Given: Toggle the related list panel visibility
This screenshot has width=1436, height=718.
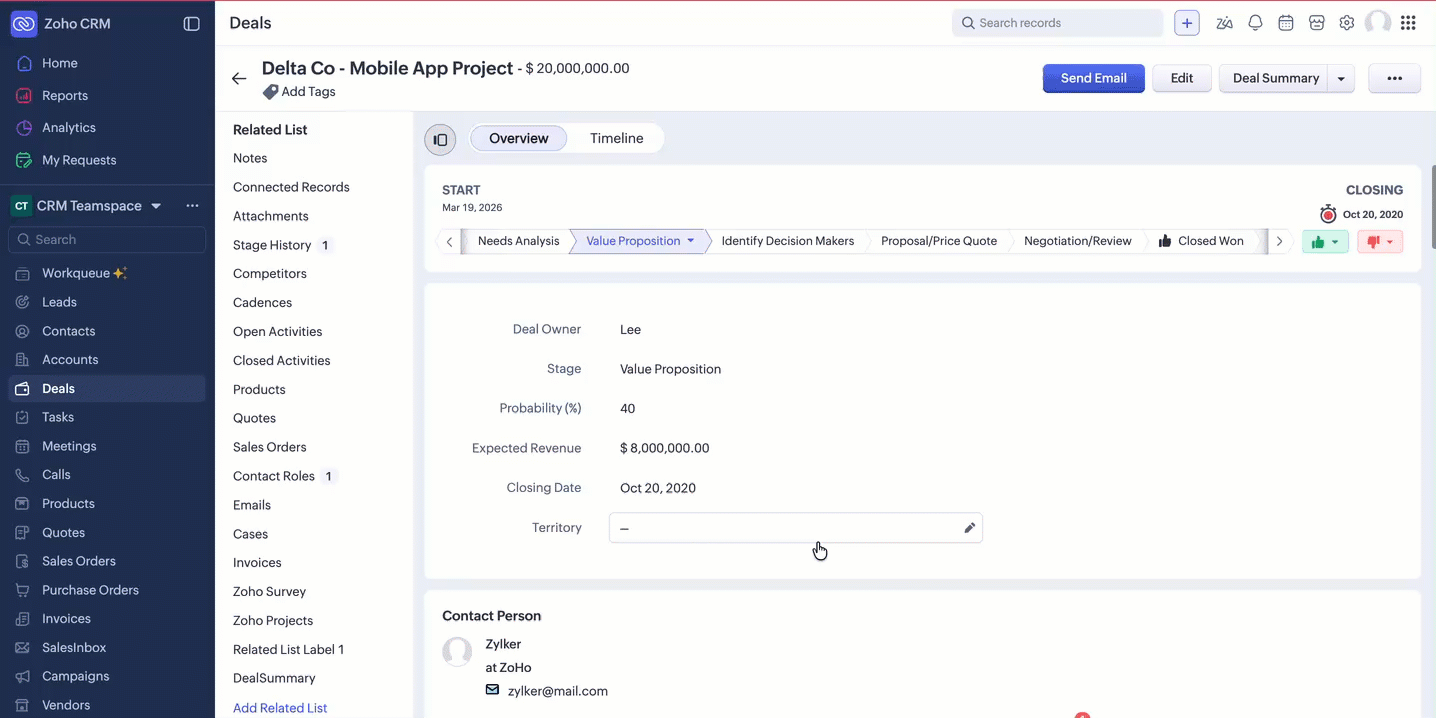Looking at the screenshot, I should tap(440, 140).
